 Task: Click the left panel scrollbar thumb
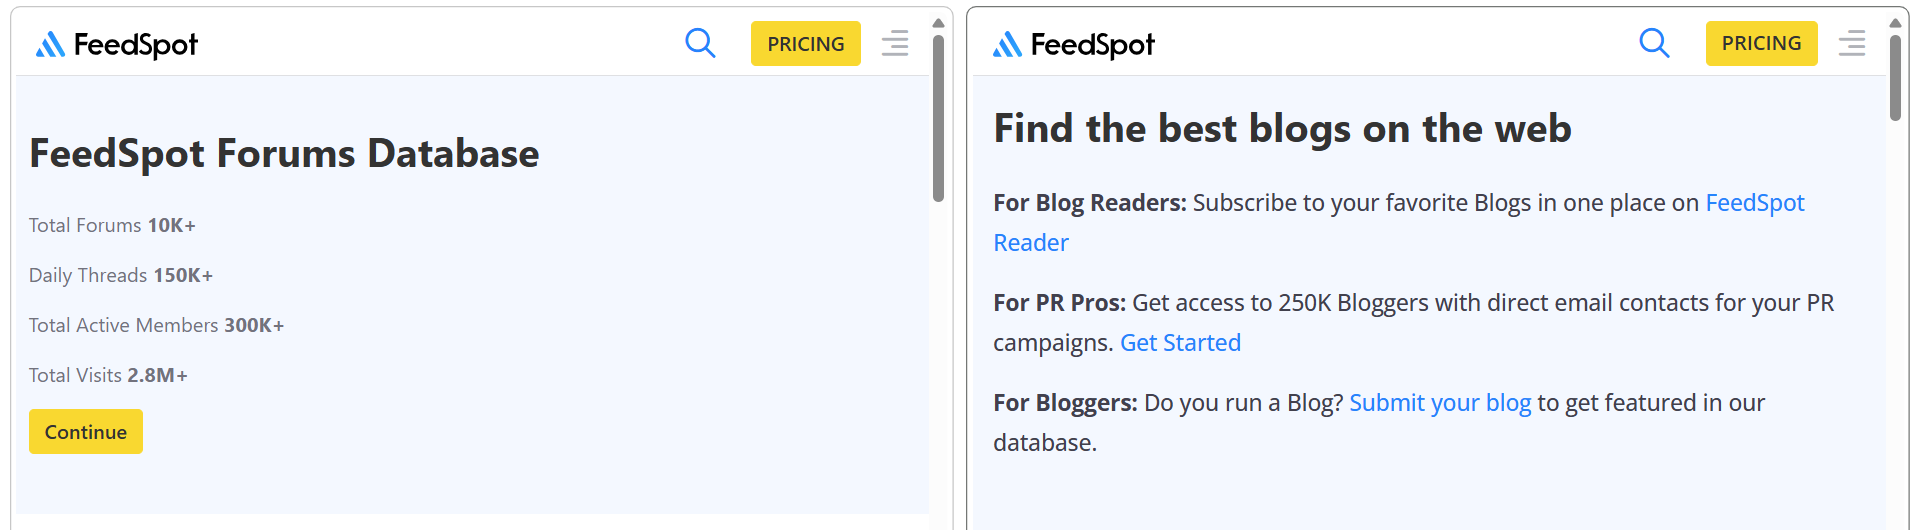click(x=938, y=118)
